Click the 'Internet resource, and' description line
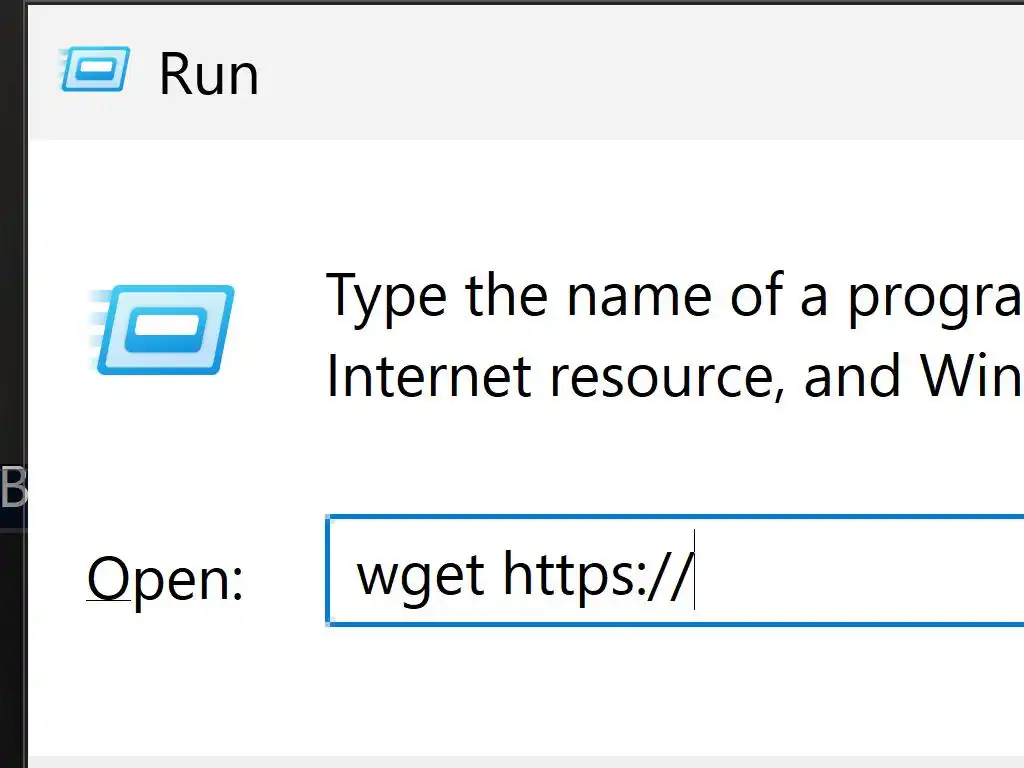1024x768 pixels. tap(673, 376)
